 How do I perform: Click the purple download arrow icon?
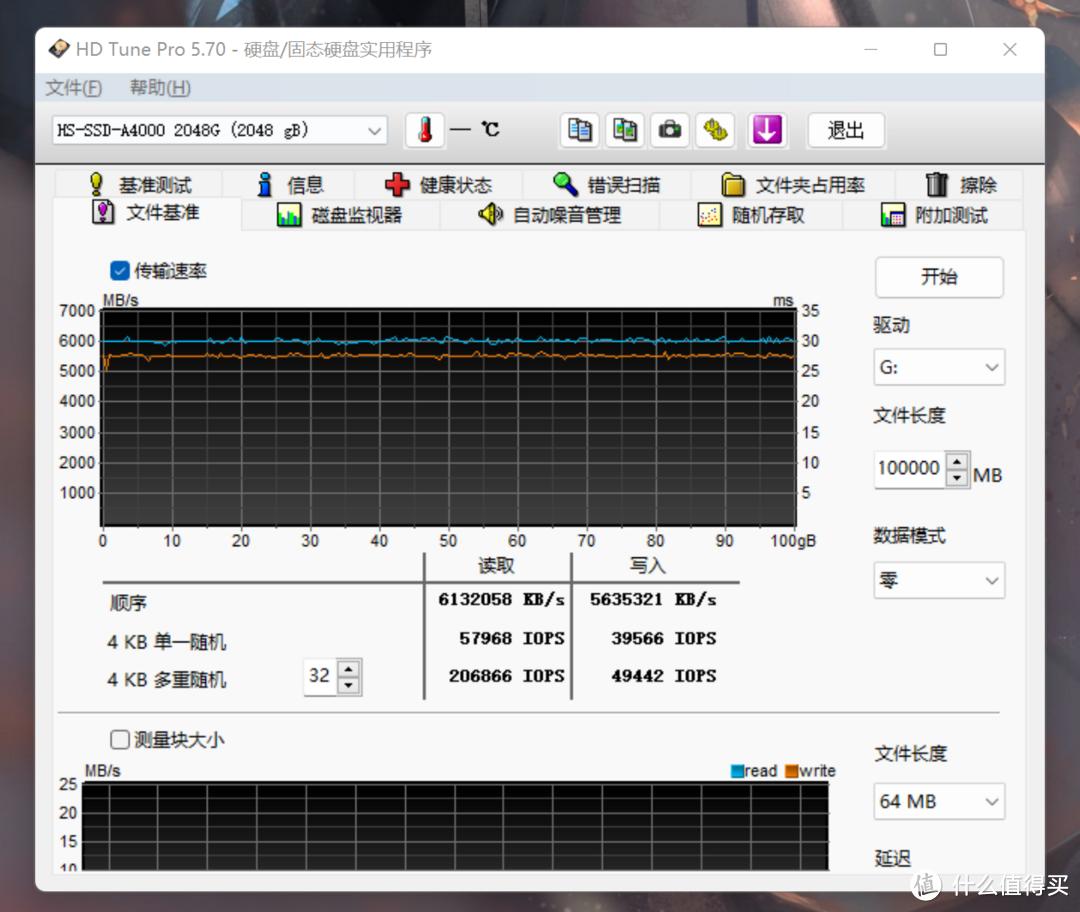[x=767, y=130]
